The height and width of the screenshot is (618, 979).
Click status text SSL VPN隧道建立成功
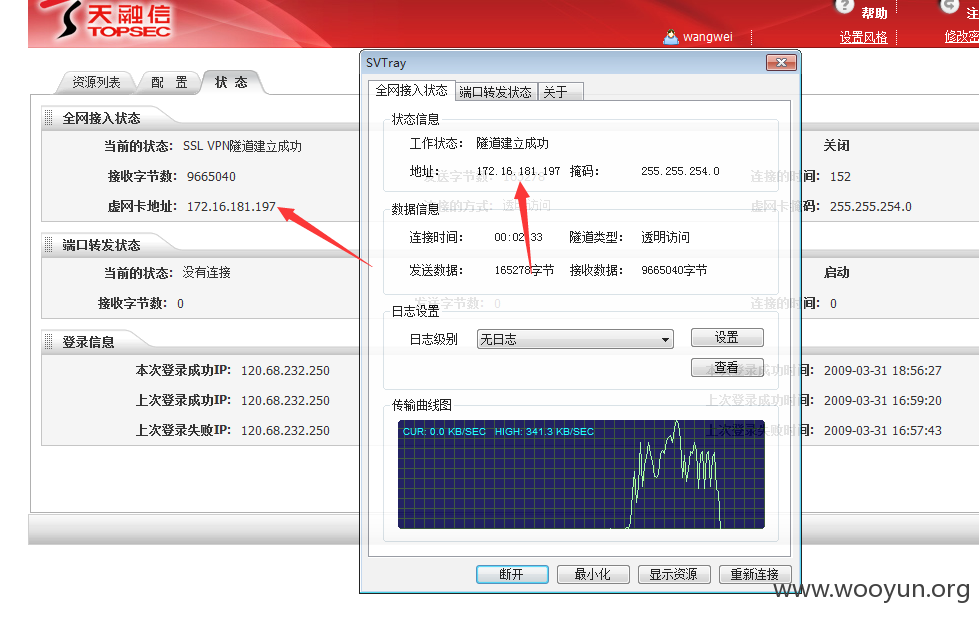(242, 146)
